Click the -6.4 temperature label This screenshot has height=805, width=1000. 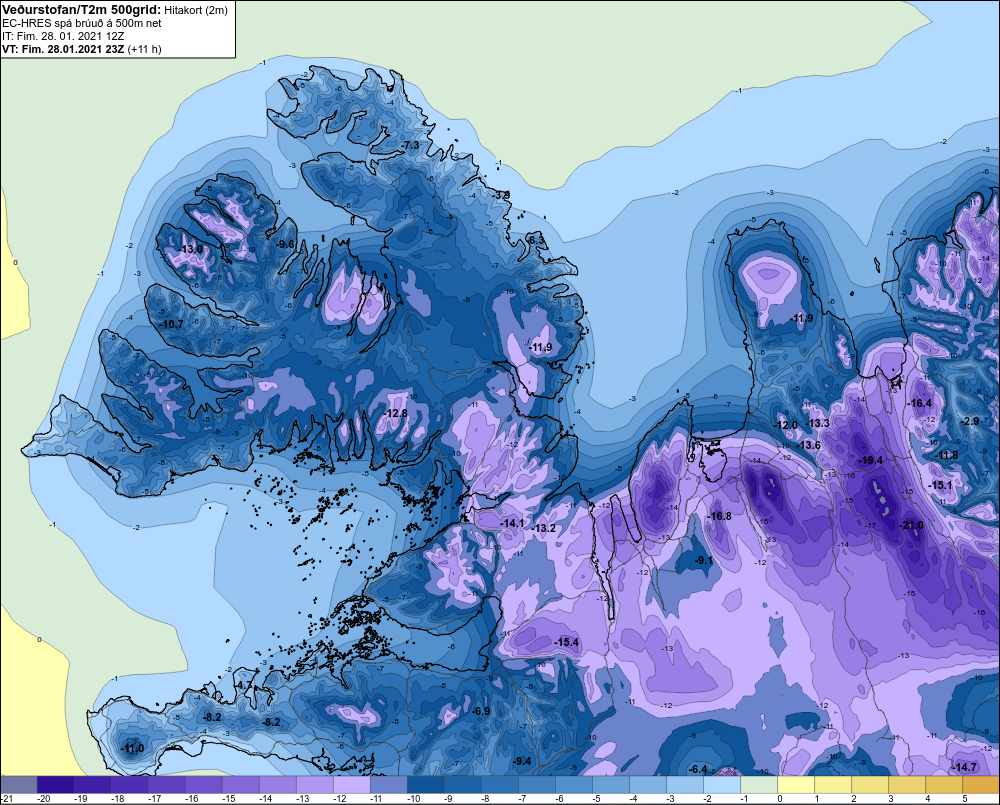tap(699, 769)
